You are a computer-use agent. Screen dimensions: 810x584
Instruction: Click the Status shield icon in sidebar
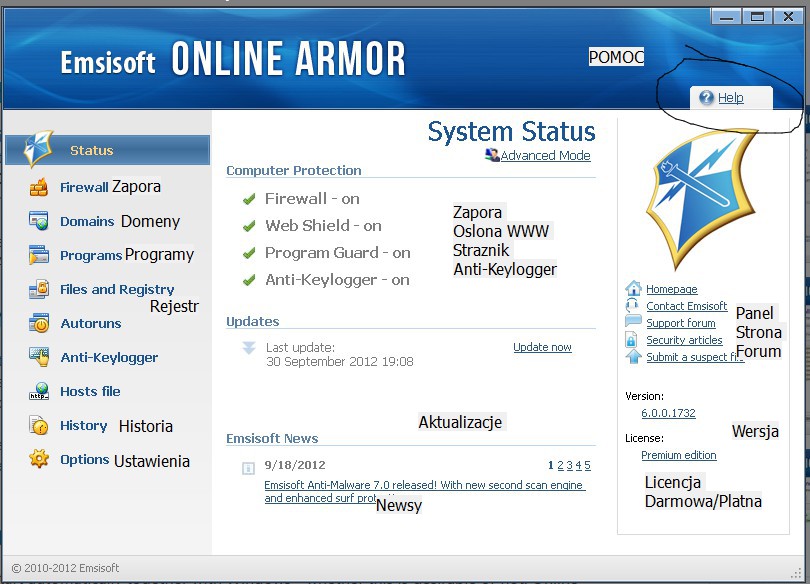(38, 148)
